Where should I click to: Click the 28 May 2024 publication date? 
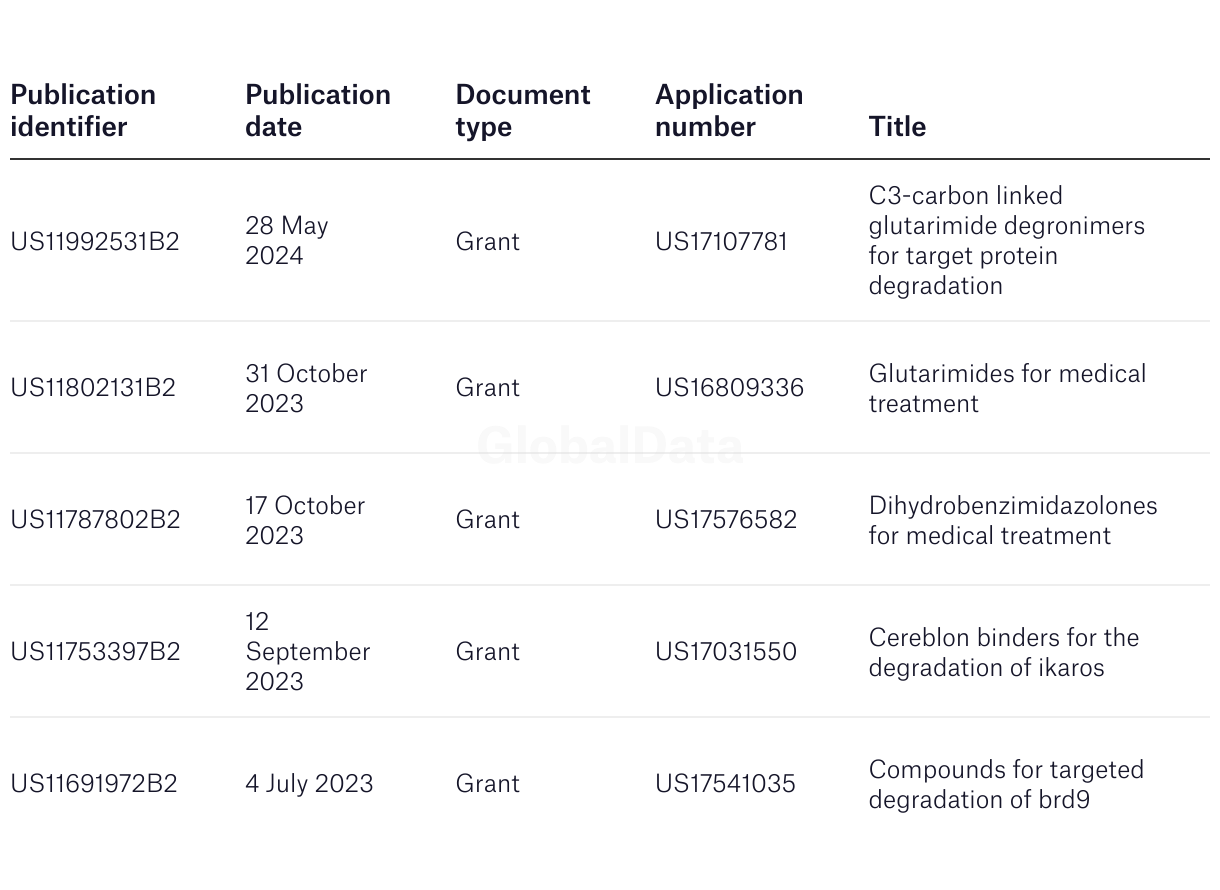pyautogui.click(x=287, y=240)
